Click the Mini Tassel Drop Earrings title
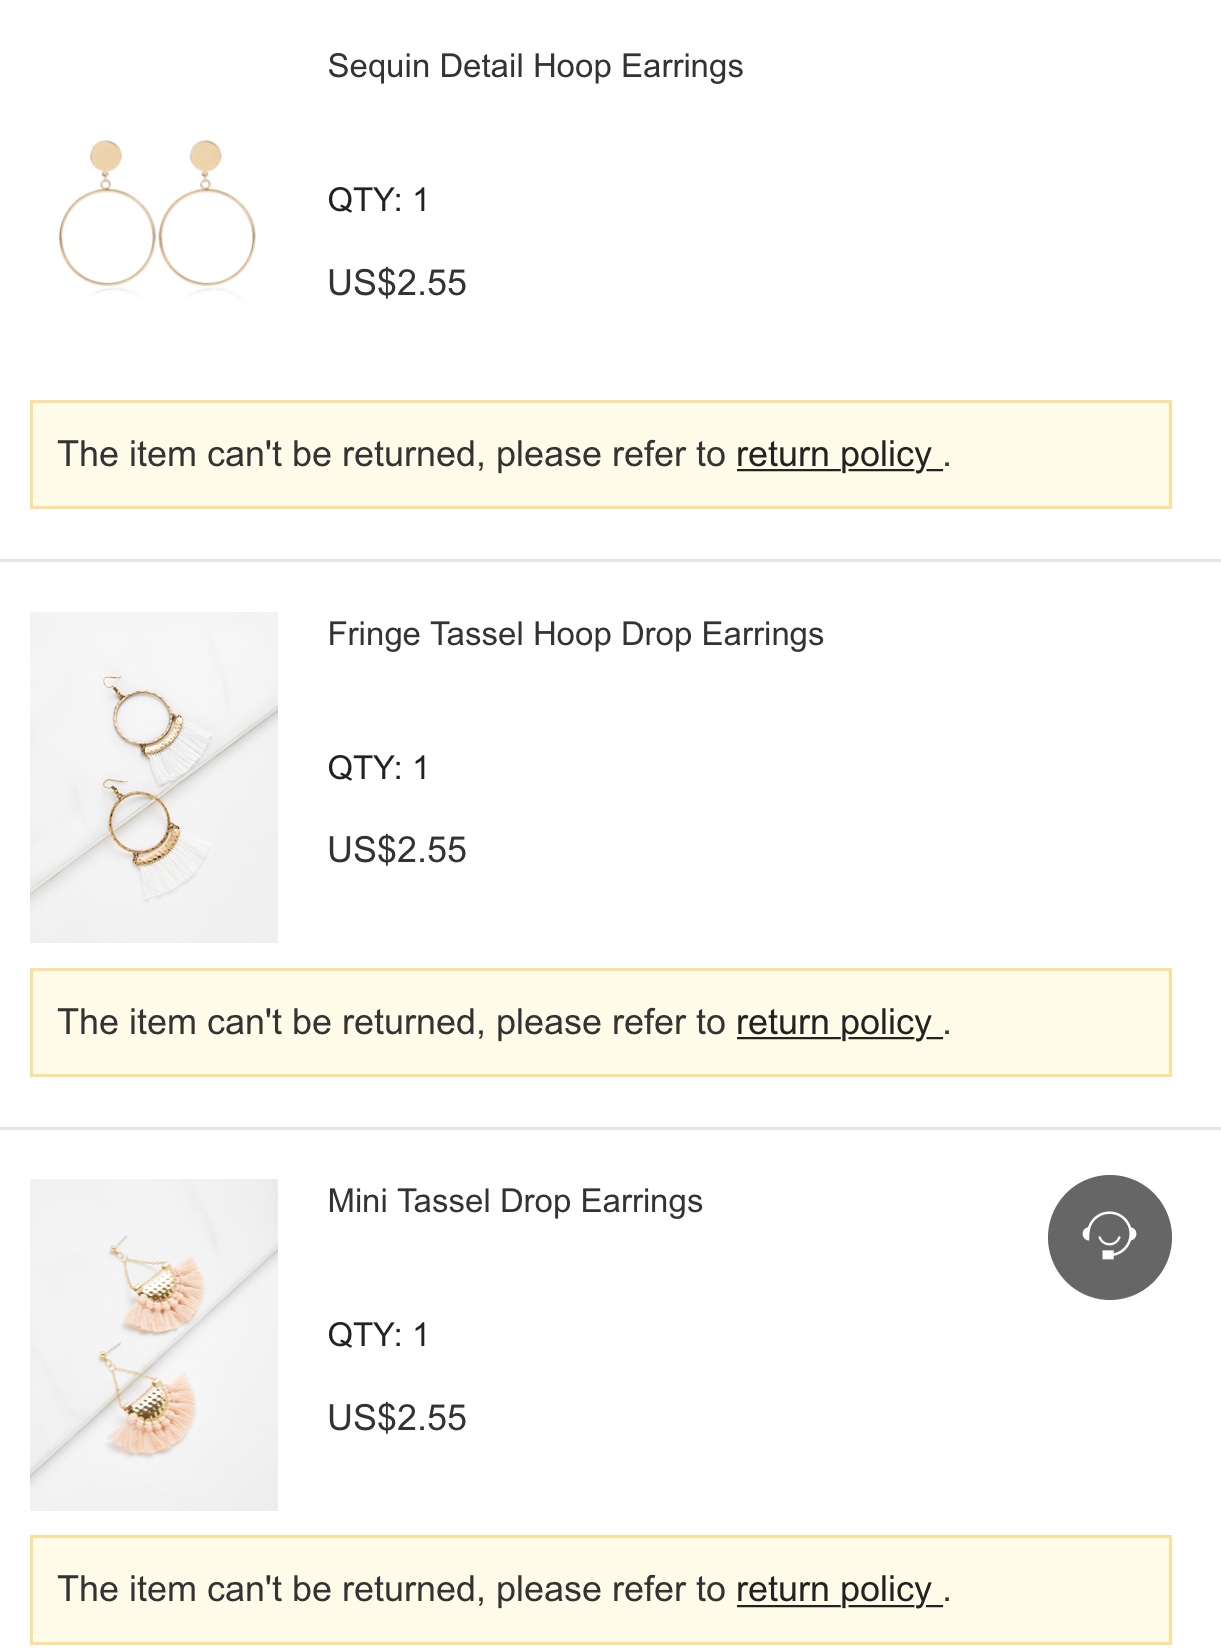The width and height of the screenshot is (1221, 1648). pos(515,1202)
